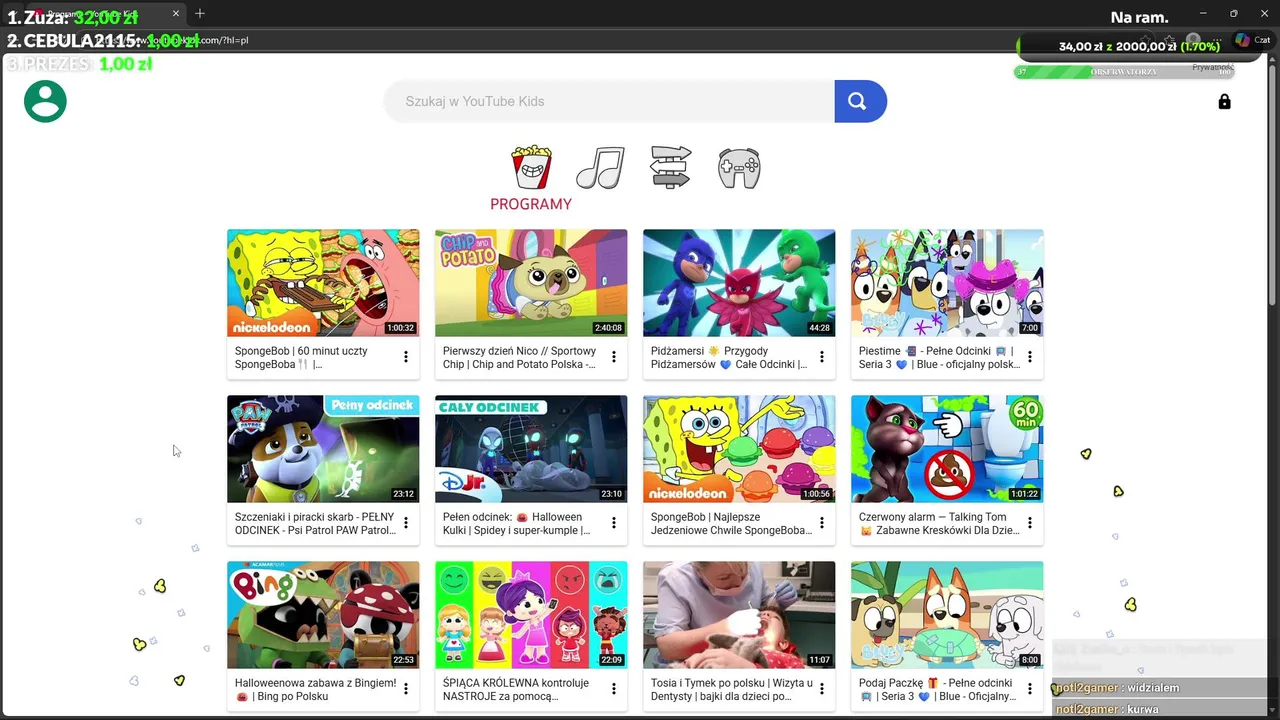This screenshot has width=1280, height=720.
Task: Play the Podaj Paczkę Bluey thumbnail
Action: coord(947,615)
